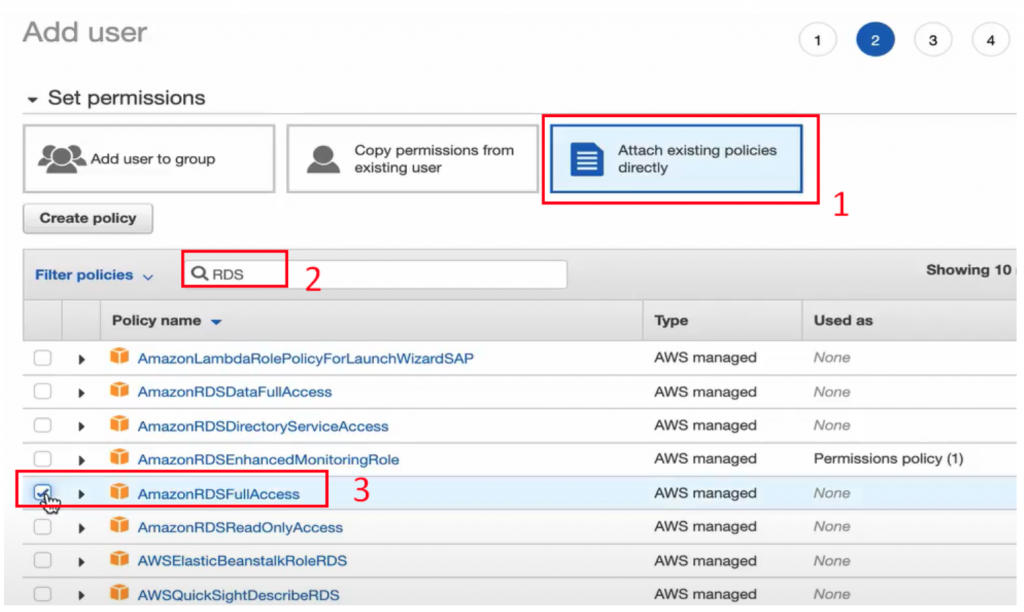Viewport: 1024px width, 612px height.
Task: Open the AmazonRDSFullAccess policy link
Action: (218, 494)
